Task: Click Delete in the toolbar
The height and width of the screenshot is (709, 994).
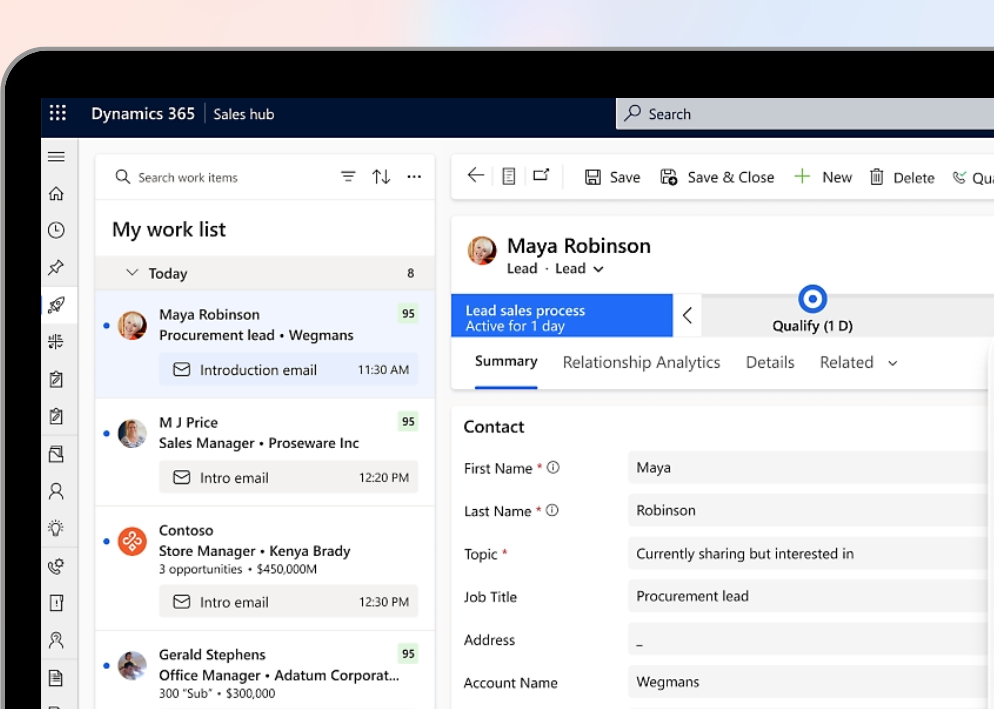Action: [x=901, y=178]
